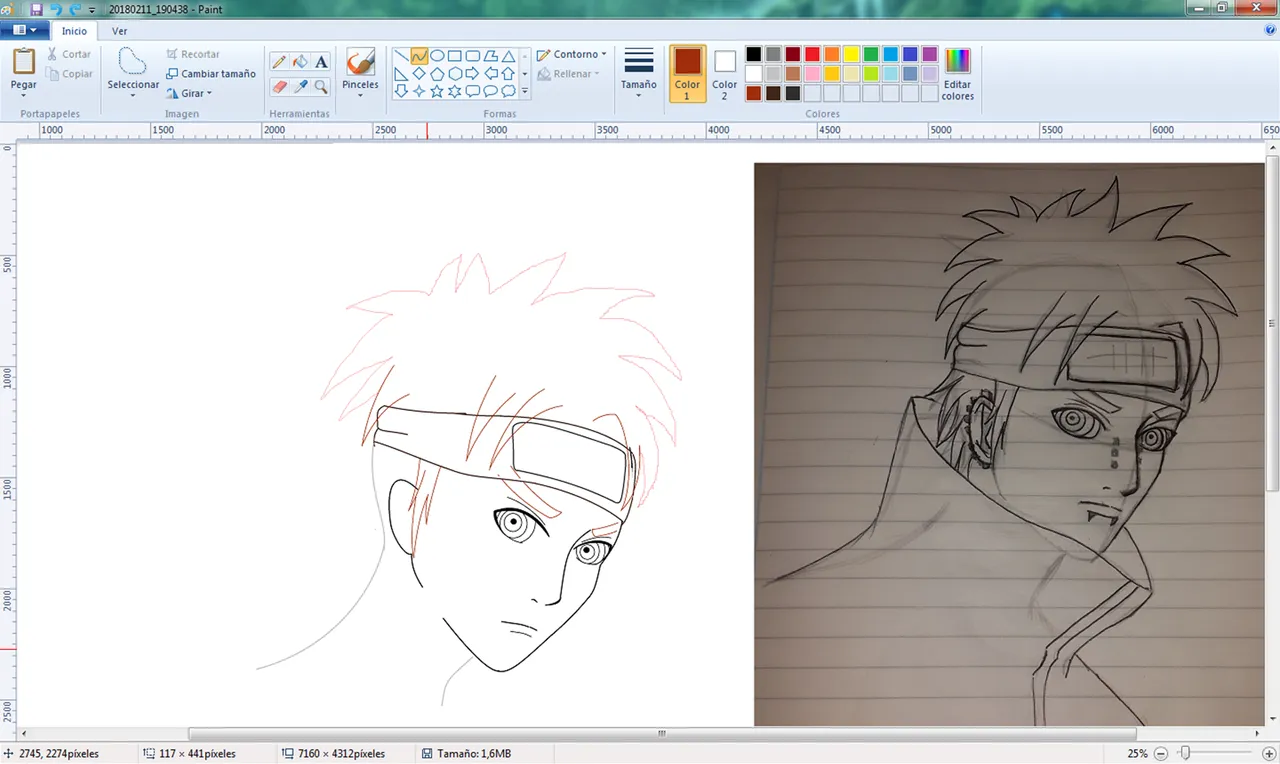Screen dimensions: 1280x764
Task: Expand the Pinceles dropdown arrow
Action: [360, 96]
